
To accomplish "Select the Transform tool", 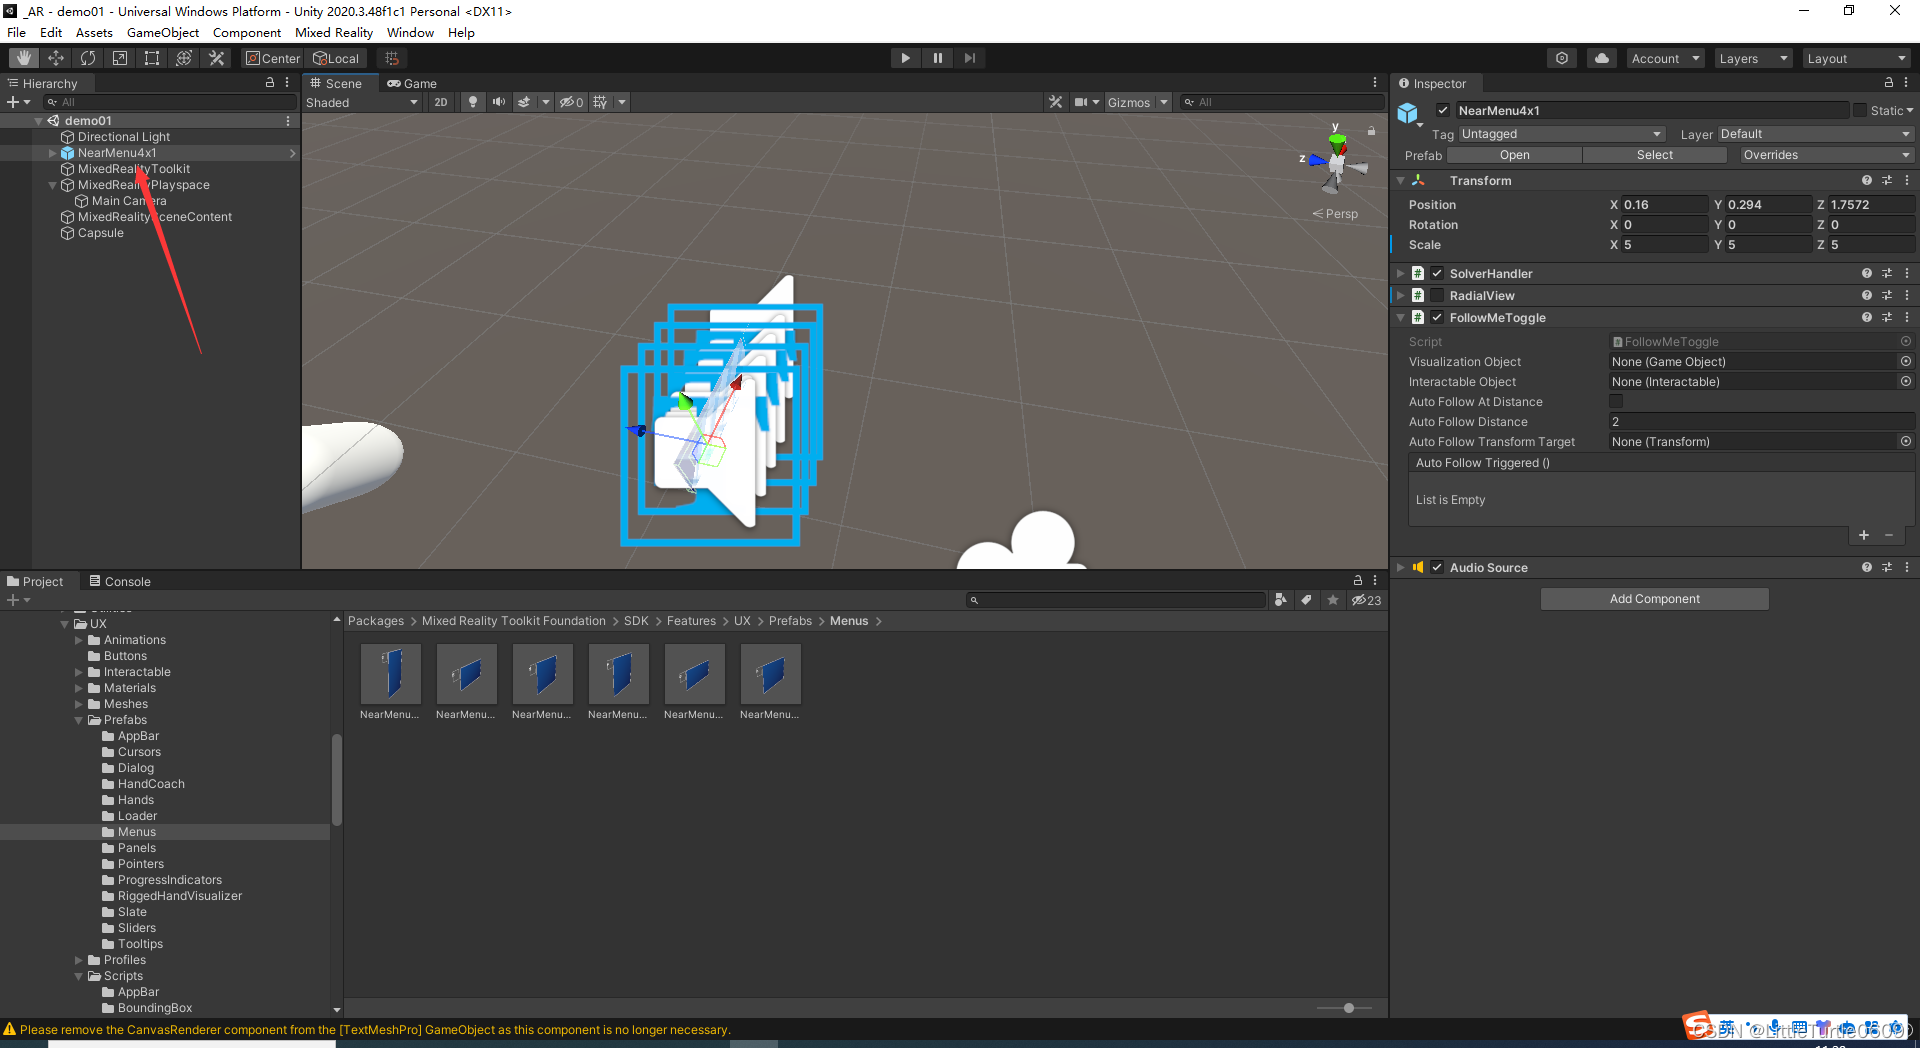I will tap(184, 58).
